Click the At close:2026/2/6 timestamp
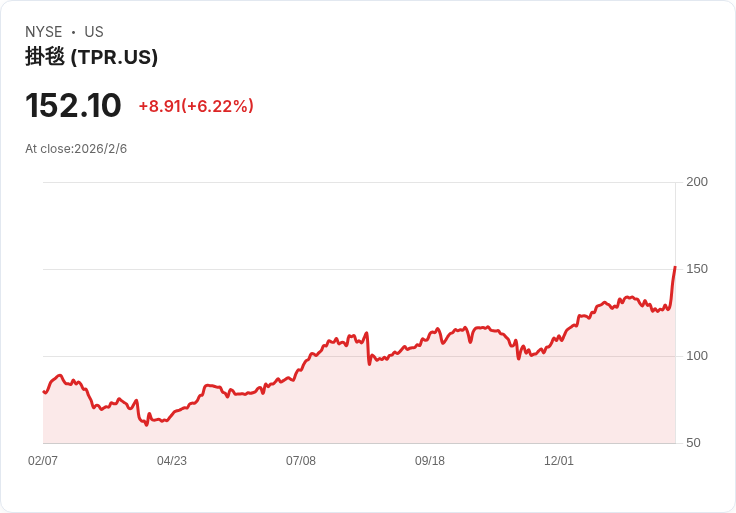736x513 pixels. coord(76,149)
